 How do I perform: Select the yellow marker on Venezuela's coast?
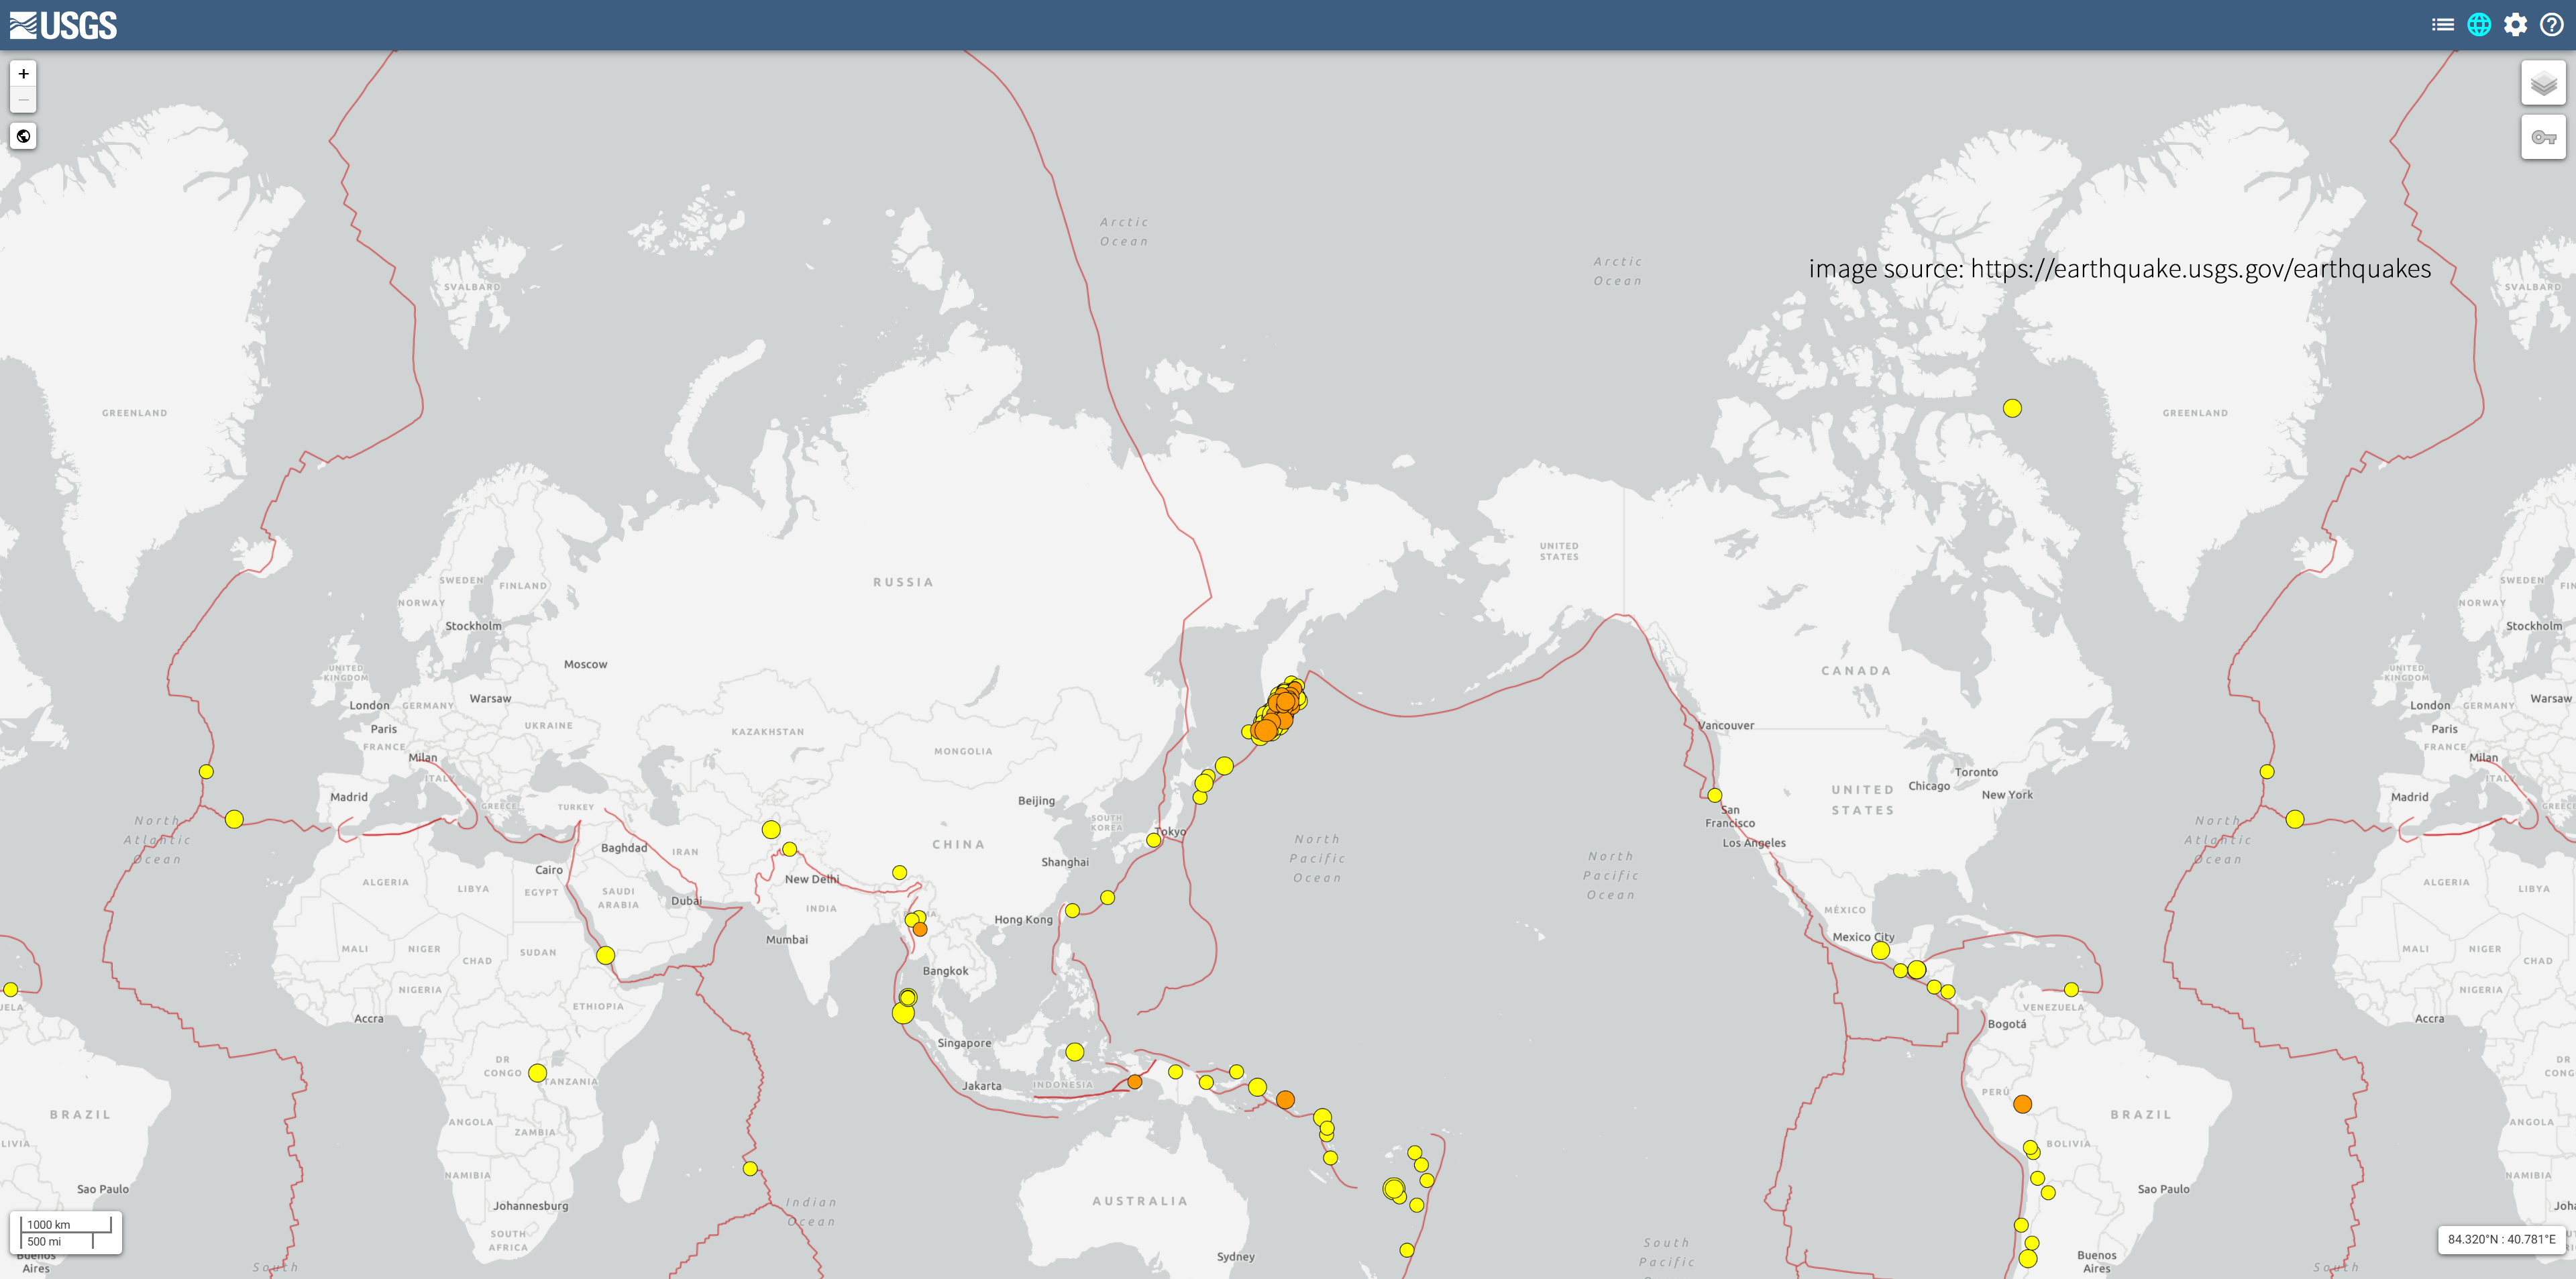(x=2071, y=990)
